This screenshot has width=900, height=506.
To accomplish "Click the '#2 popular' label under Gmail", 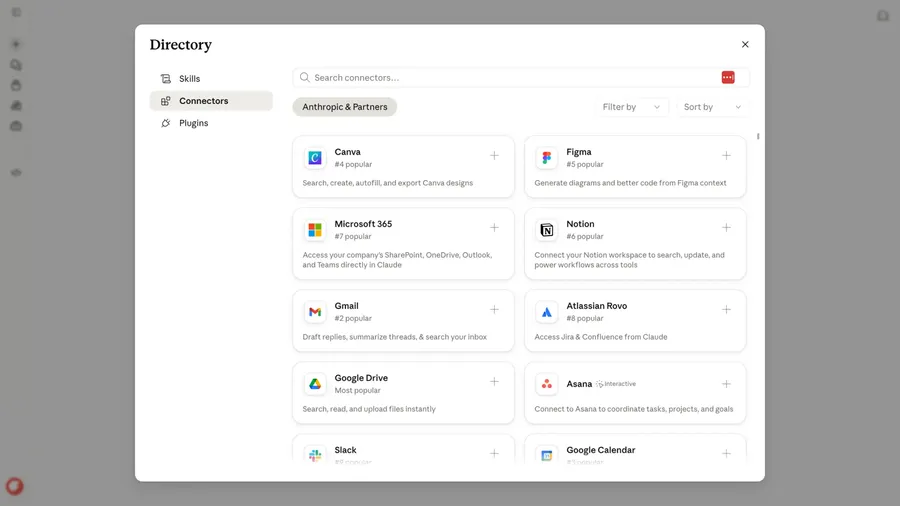I will pyautogui.click(x=353, y=318).
